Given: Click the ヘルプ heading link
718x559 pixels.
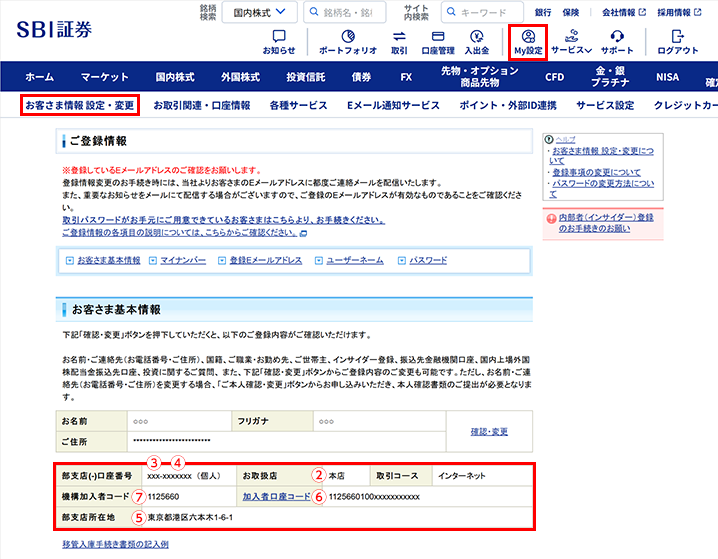Looking at the screenshot, I should (x=565, y=139).
